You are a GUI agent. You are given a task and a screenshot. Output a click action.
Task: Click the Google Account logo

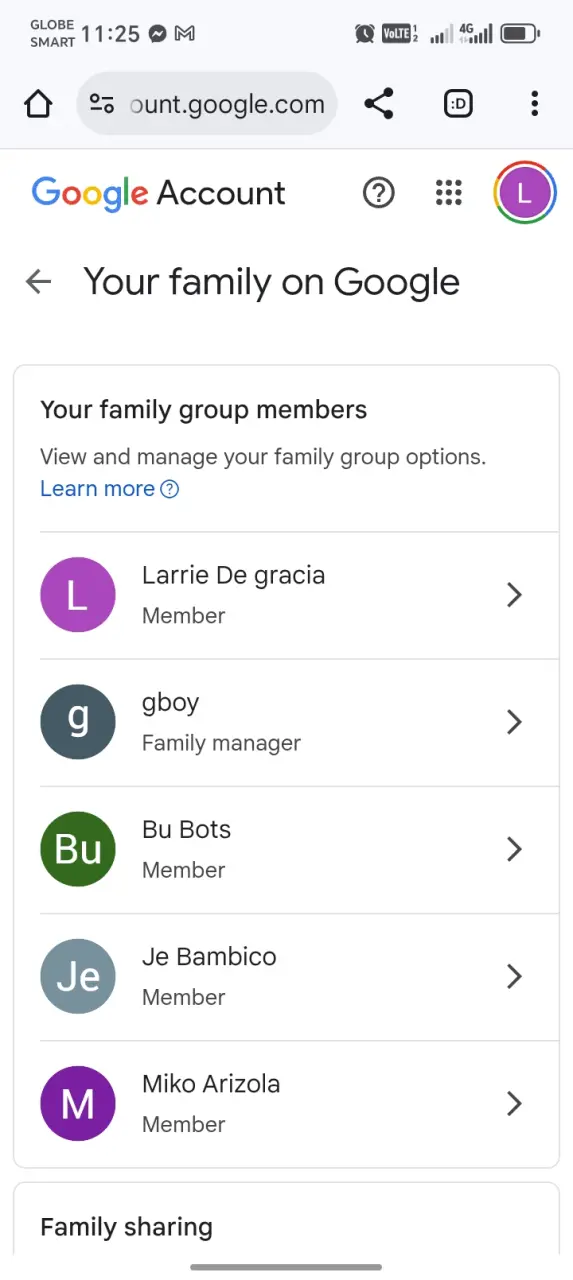tap(159, 193)
